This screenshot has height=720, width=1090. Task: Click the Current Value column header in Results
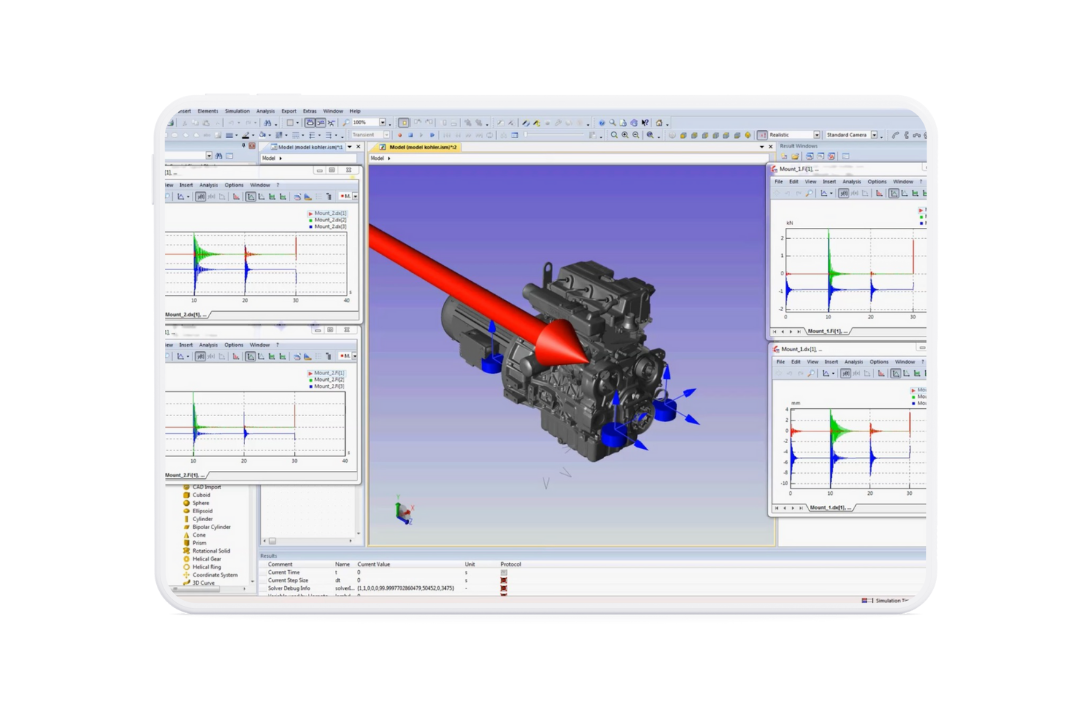[373, 564]
